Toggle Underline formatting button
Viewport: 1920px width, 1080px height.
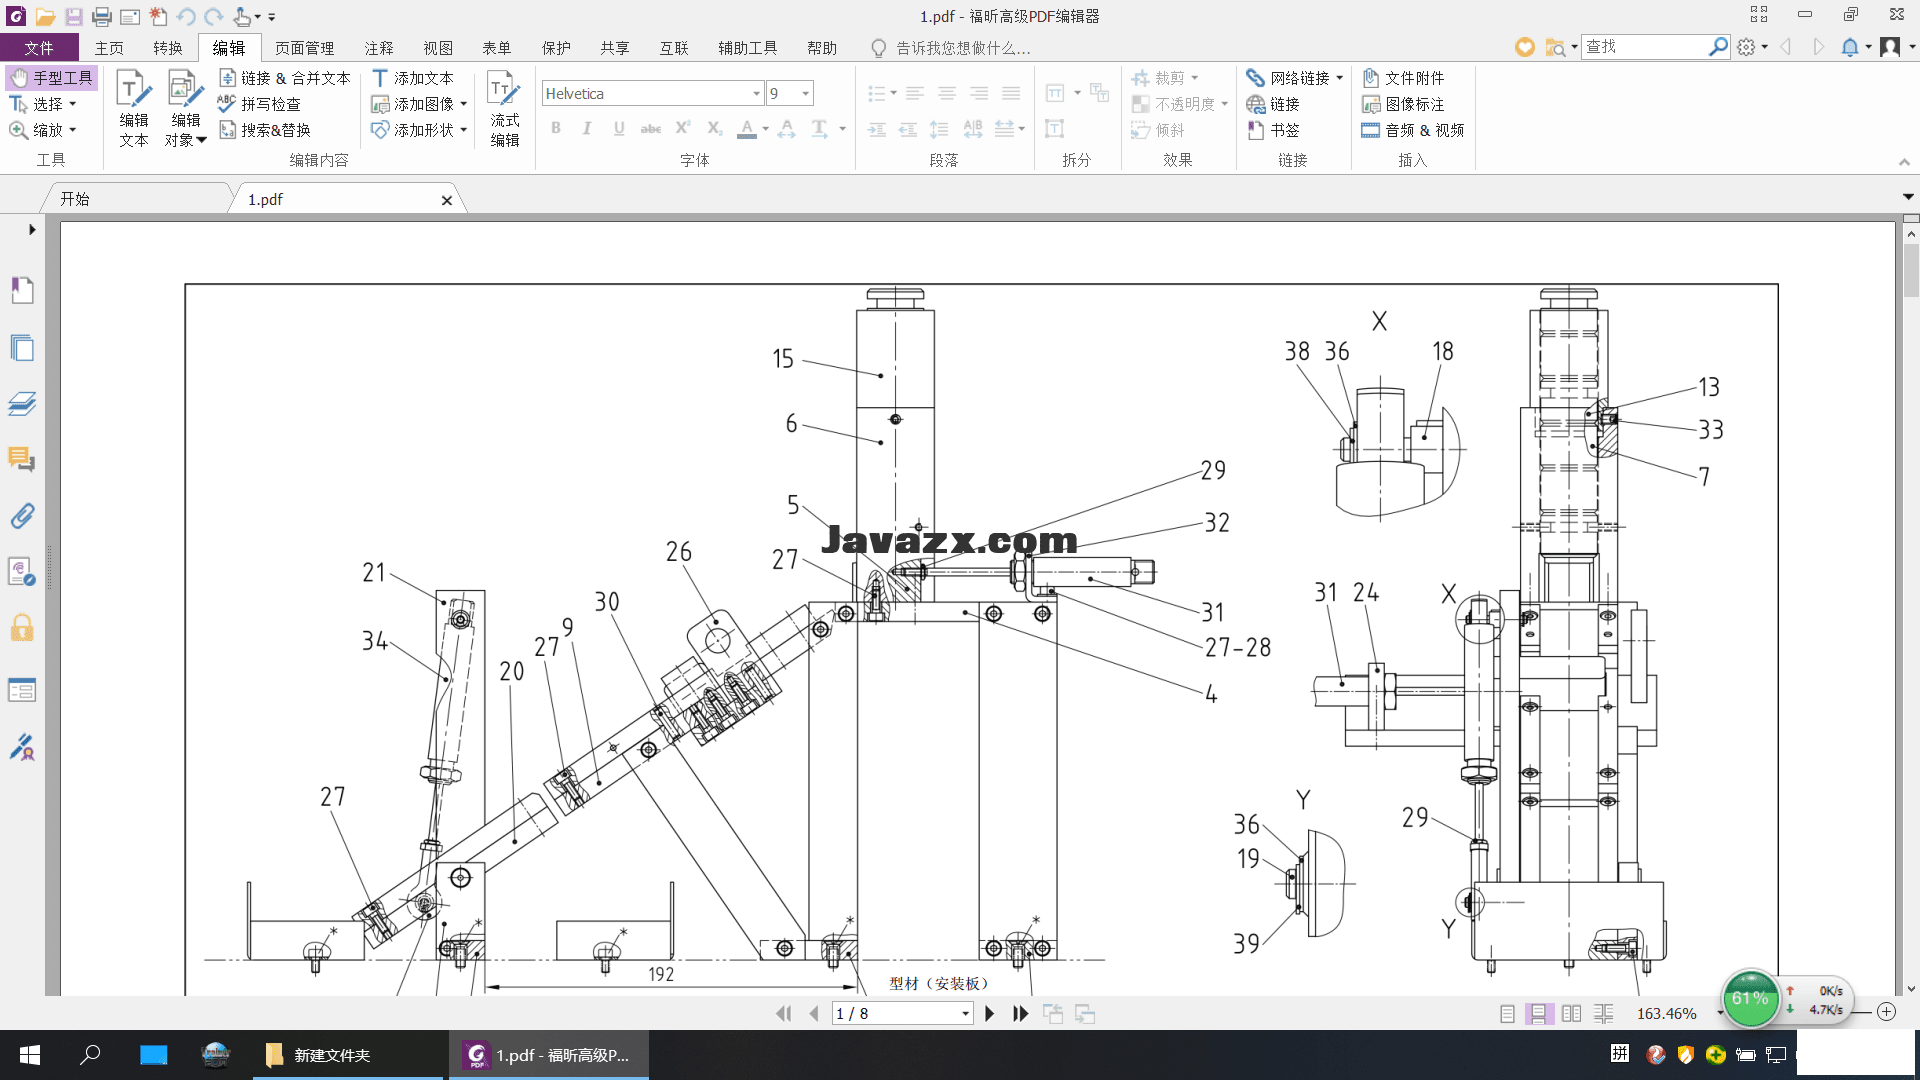point(619,128)
